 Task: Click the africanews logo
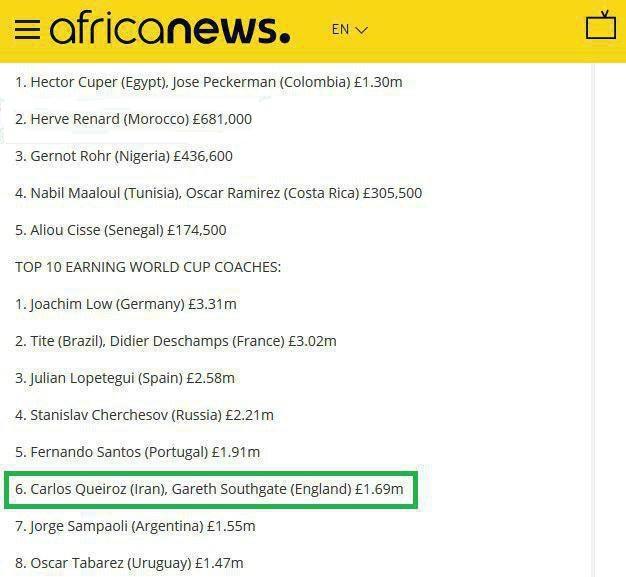[x=170, y=29]
